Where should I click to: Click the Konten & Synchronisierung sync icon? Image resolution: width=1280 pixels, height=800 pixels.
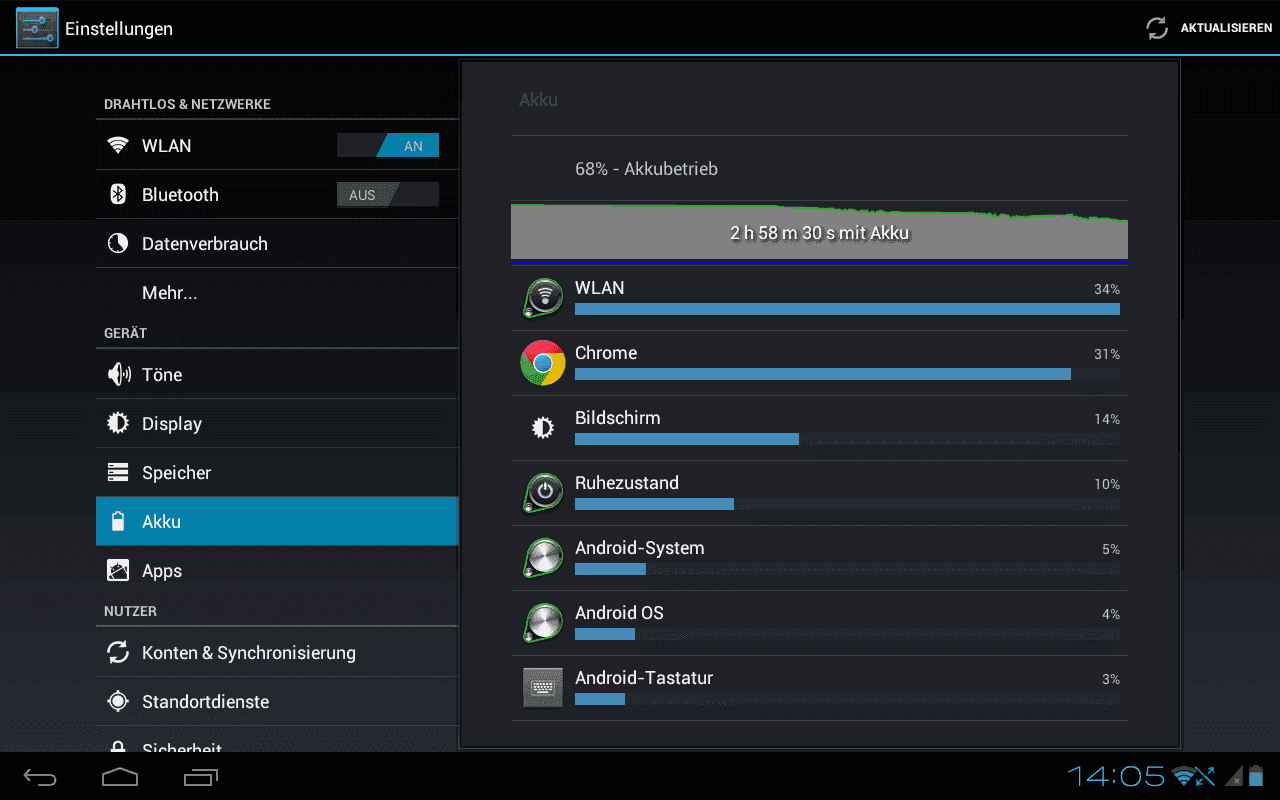[118, 653]
